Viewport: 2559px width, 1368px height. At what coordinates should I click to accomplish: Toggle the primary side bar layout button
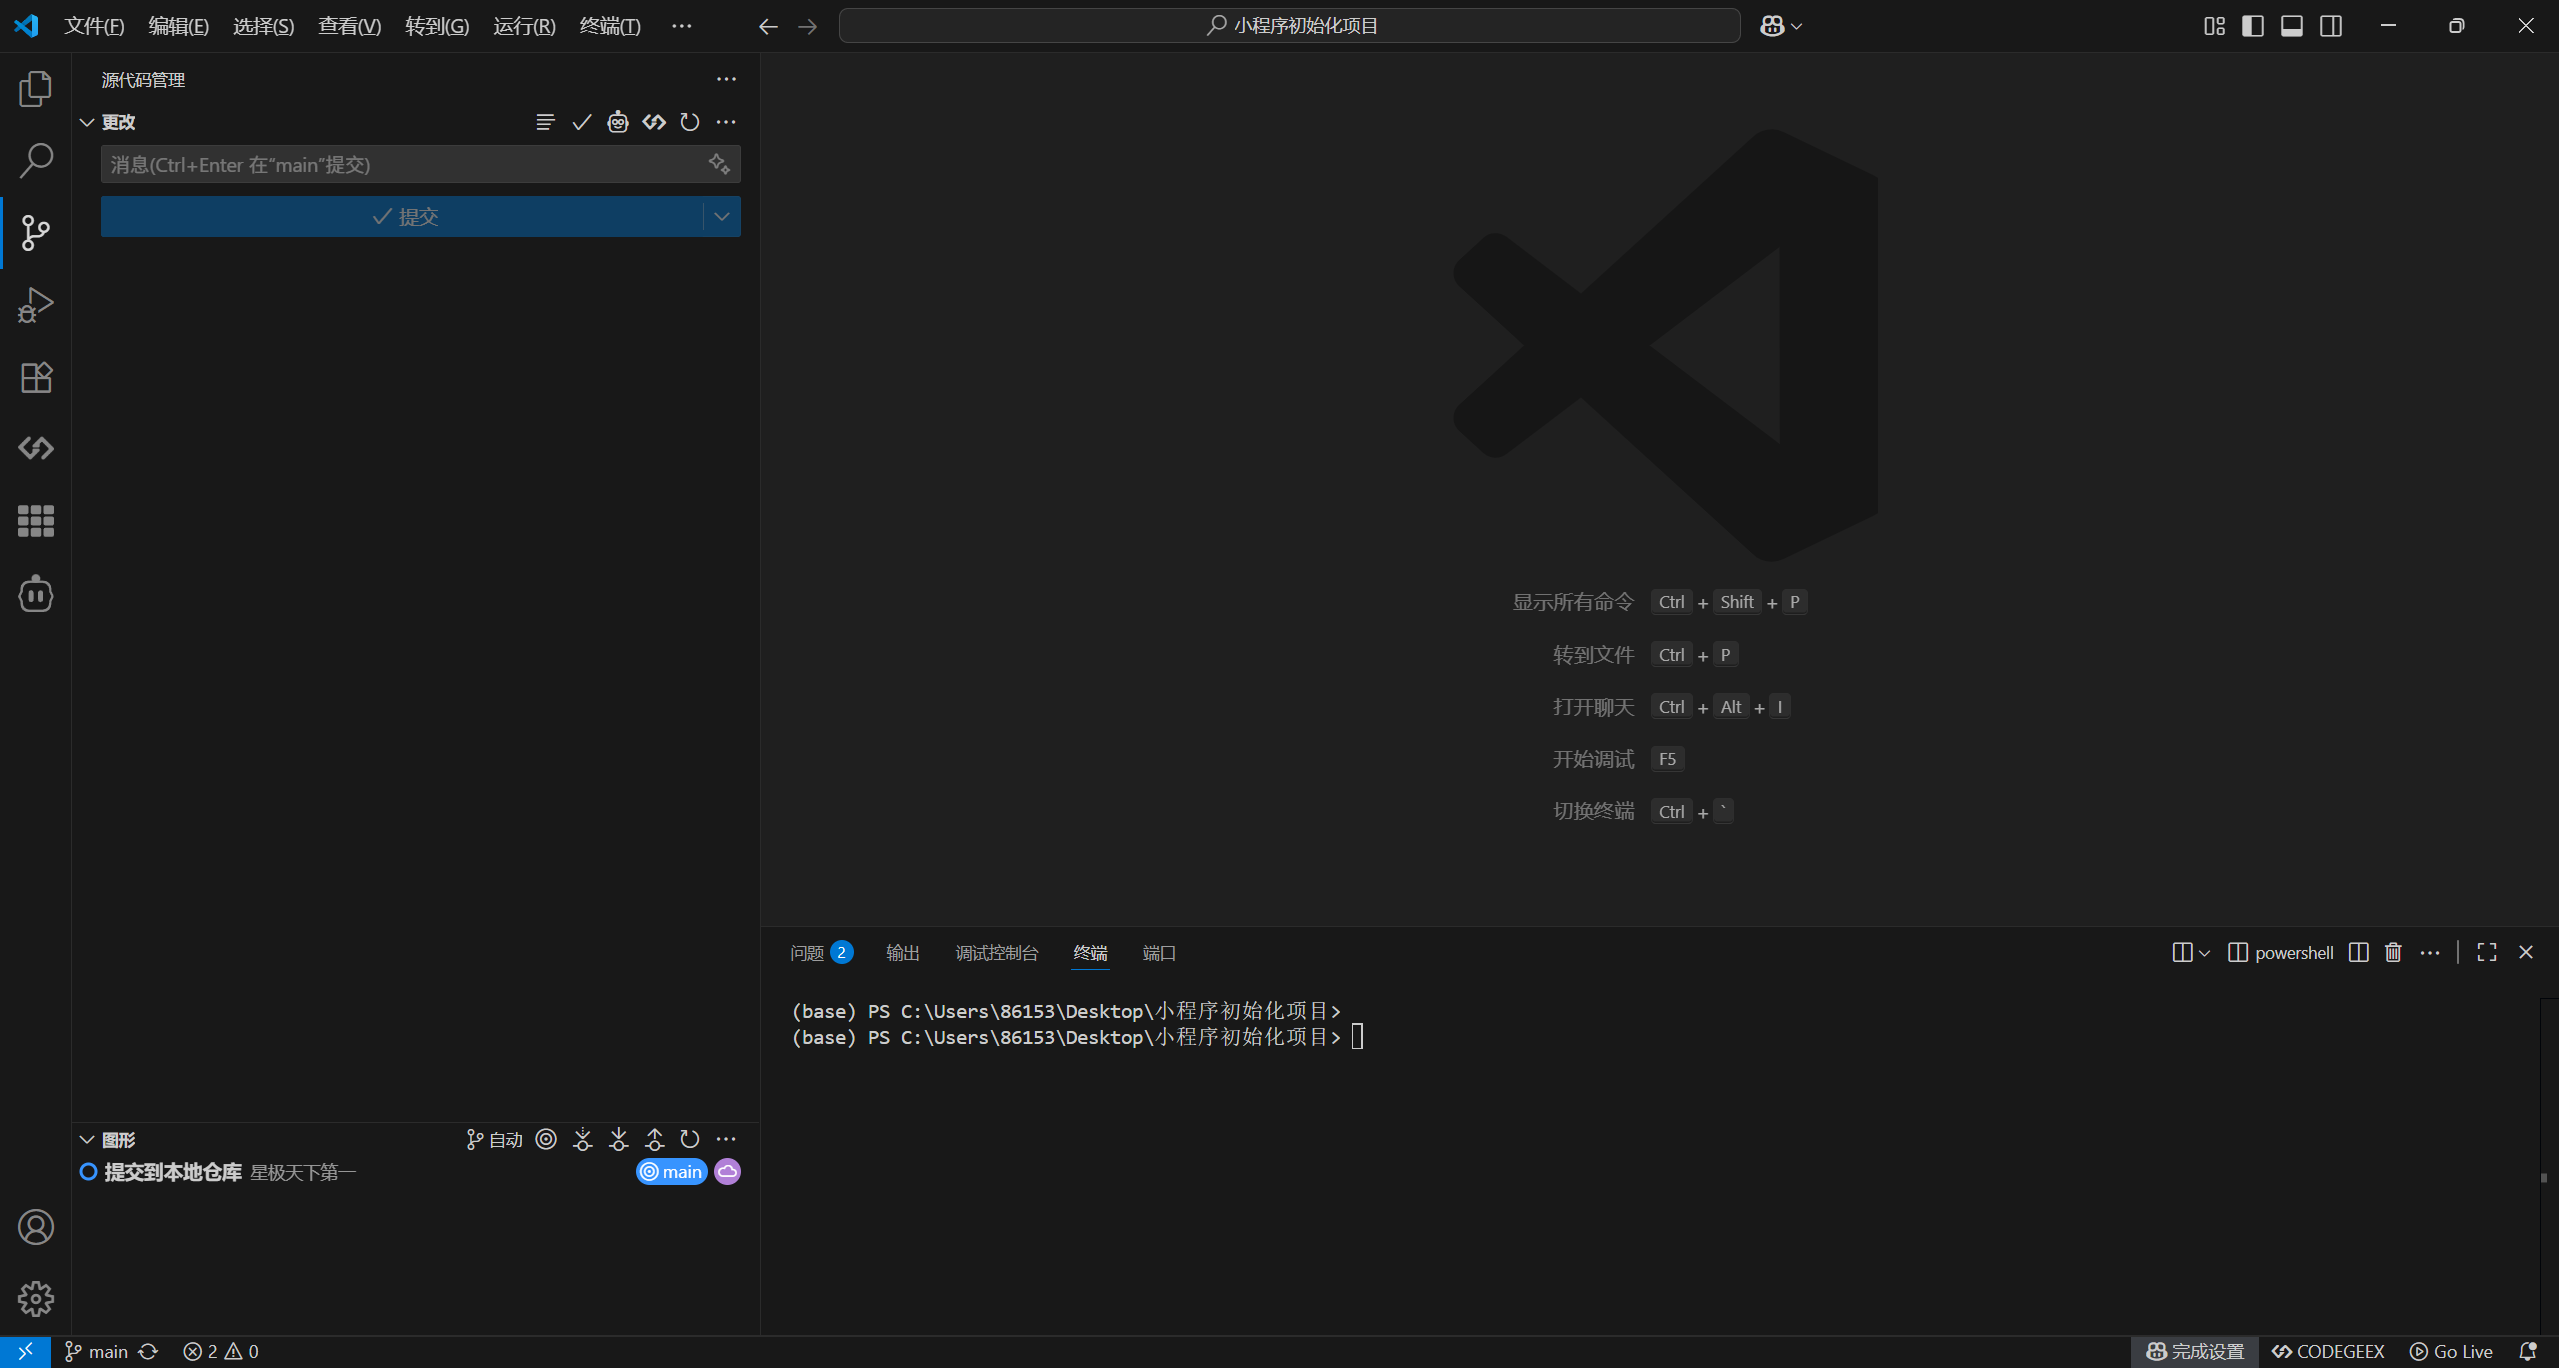click(x=2253, y=26)
